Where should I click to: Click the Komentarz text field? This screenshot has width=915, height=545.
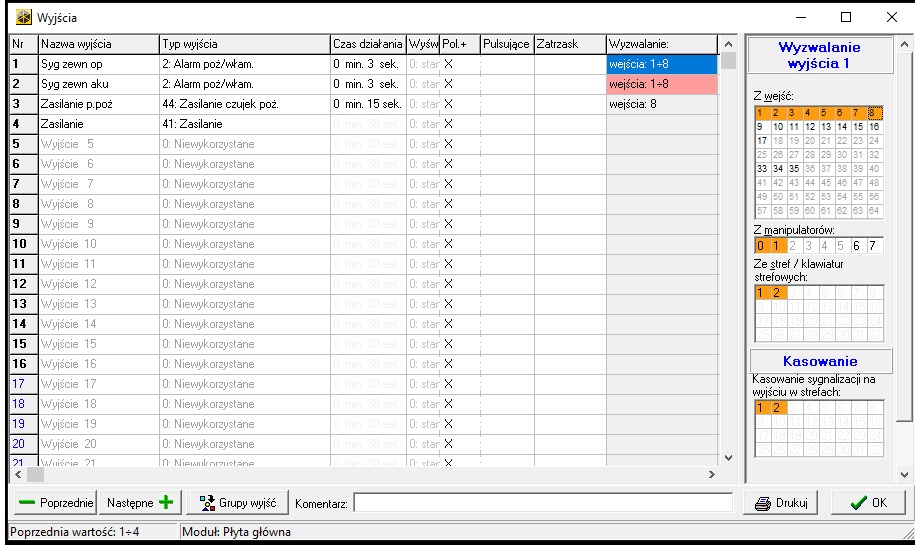[x=543, y=503]
